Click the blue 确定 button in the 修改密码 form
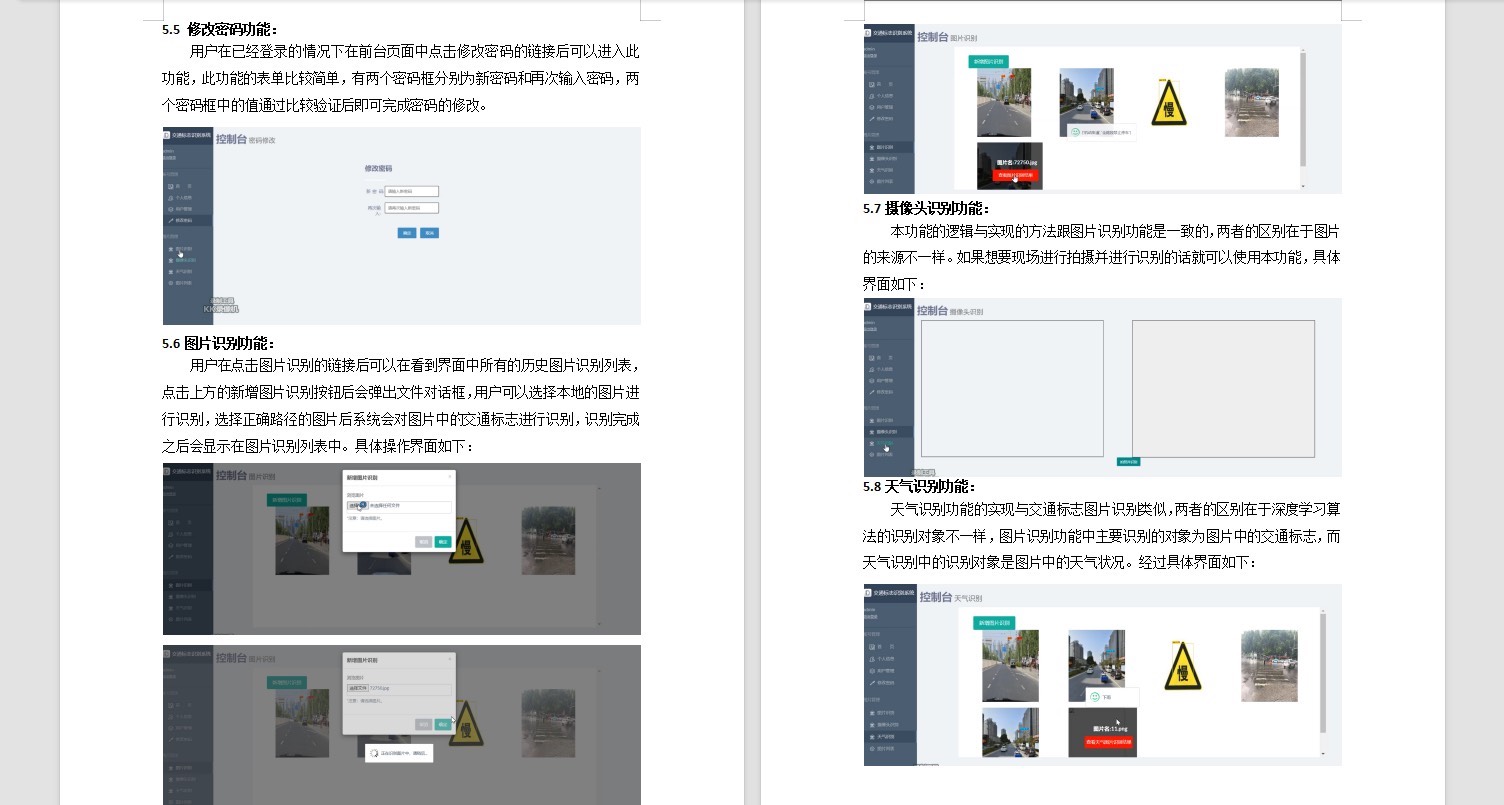1504x805 pixels. [x=407, y=233]
